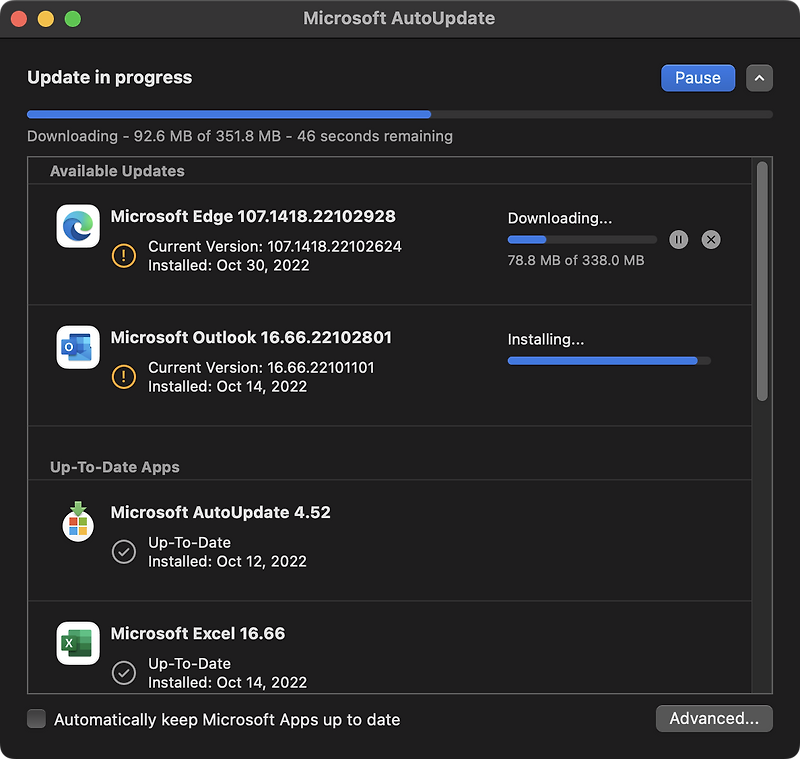Click the Microsoft AutoUpdate window title
Screen dimensions: 800x759
point(400,18)
